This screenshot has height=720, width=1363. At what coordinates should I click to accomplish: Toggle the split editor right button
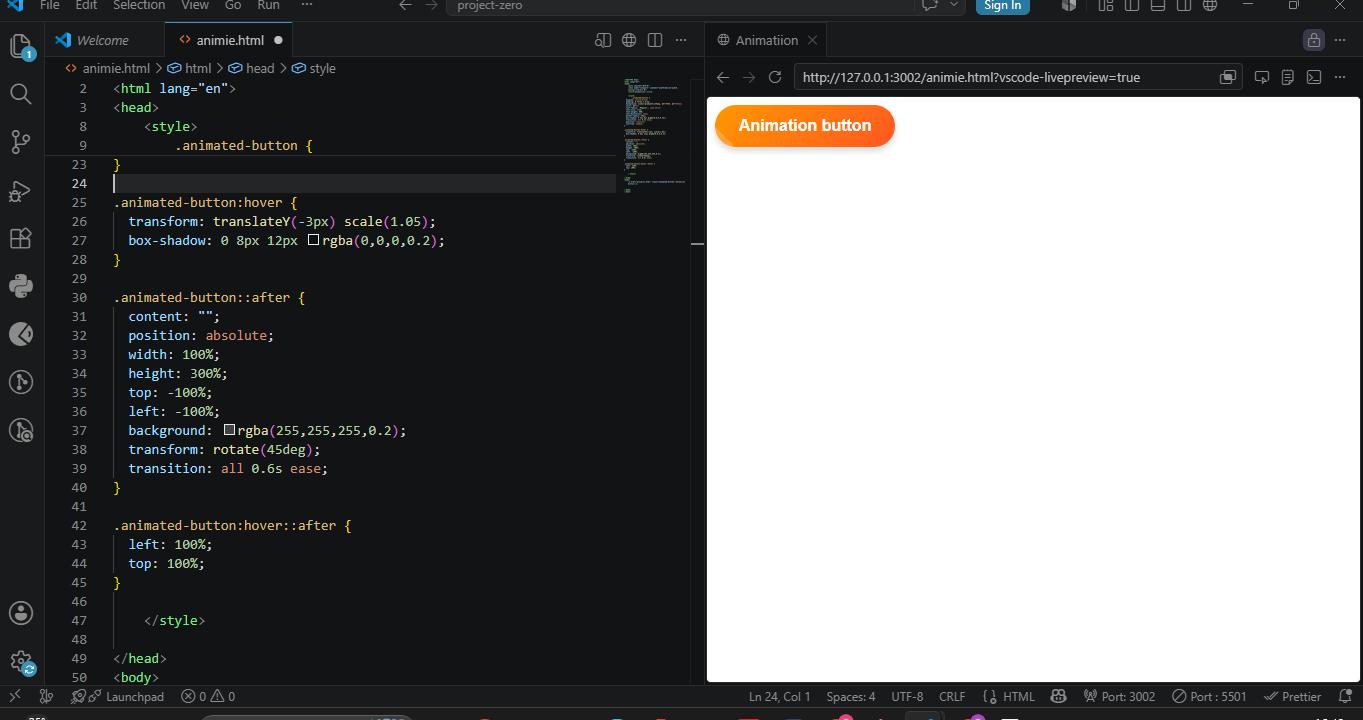(655, 40)
